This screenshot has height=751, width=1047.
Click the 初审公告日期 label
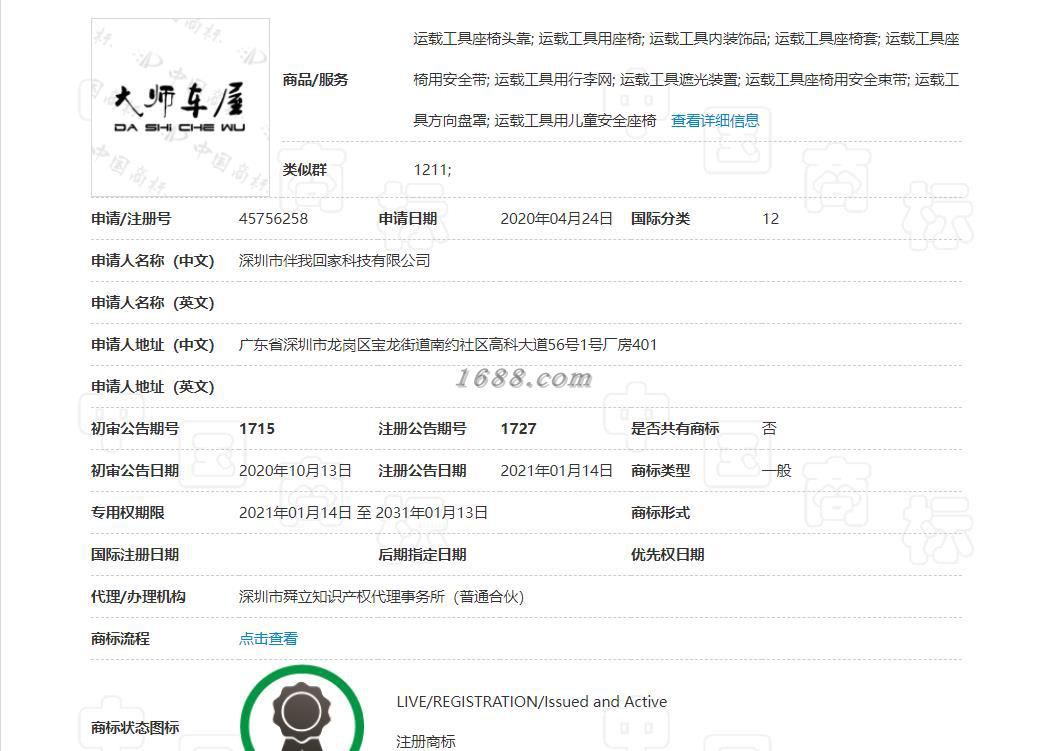(x=135, y=471)
